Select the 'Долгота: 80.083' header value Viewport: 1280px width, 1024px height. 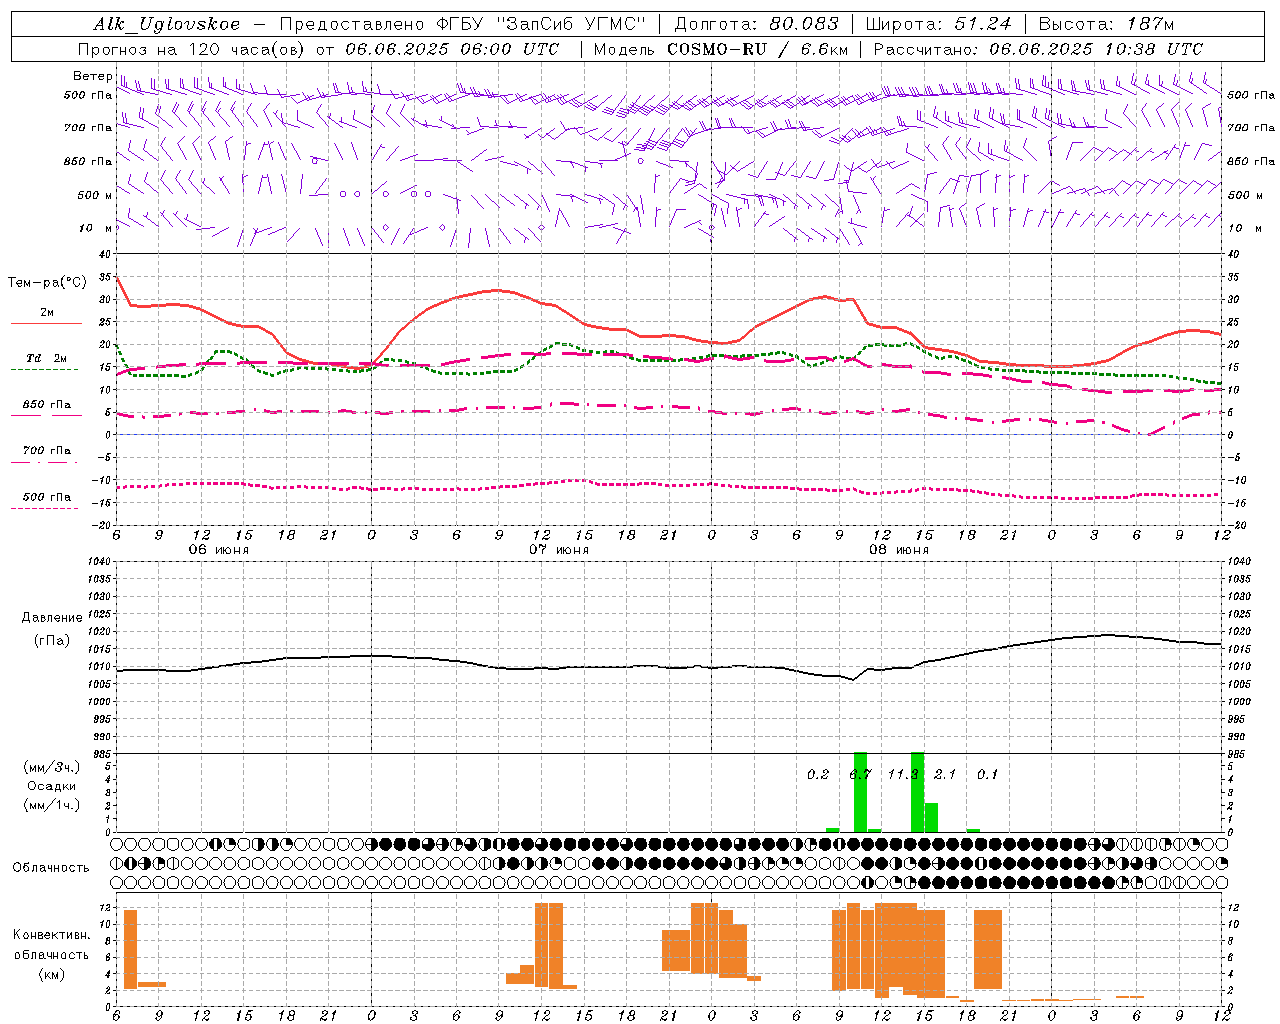pyautogui.click(x=756, y=24)
